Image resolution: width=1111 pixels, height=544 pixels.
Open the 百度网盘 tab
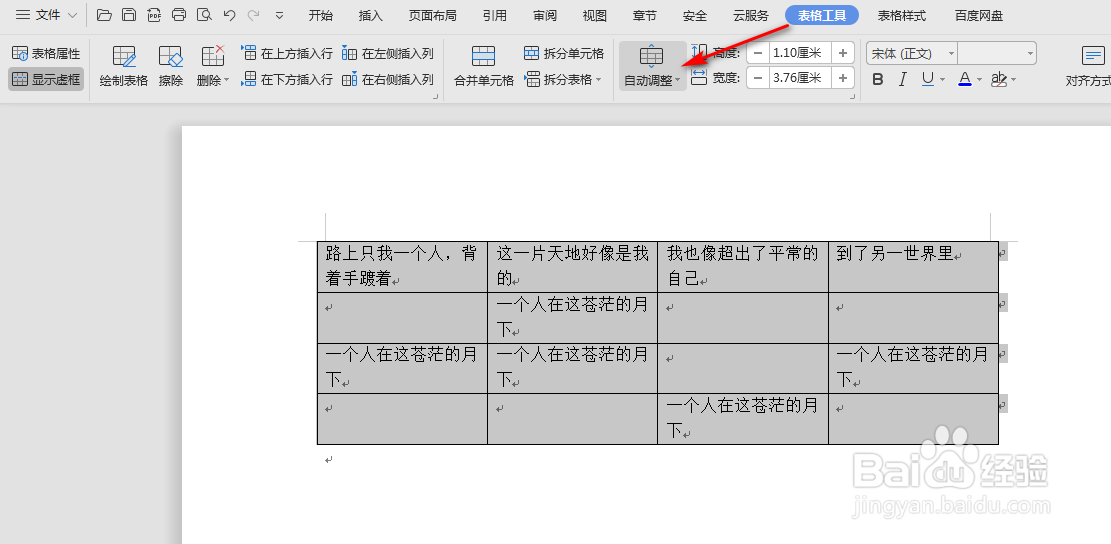click(979, 16)
